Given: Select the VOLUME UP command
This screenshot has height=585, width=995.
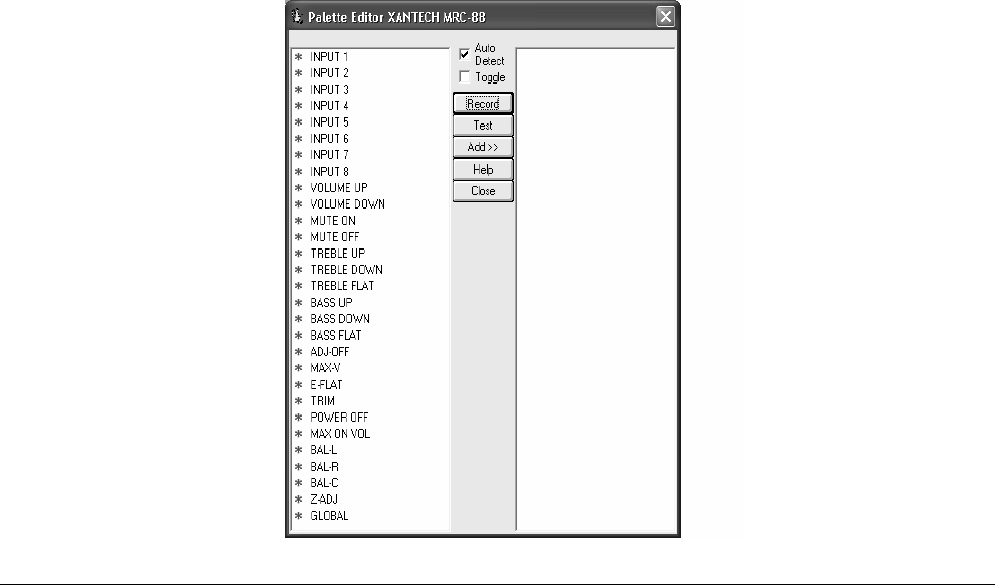Looking at the screenshot, I should click(339, 188).
